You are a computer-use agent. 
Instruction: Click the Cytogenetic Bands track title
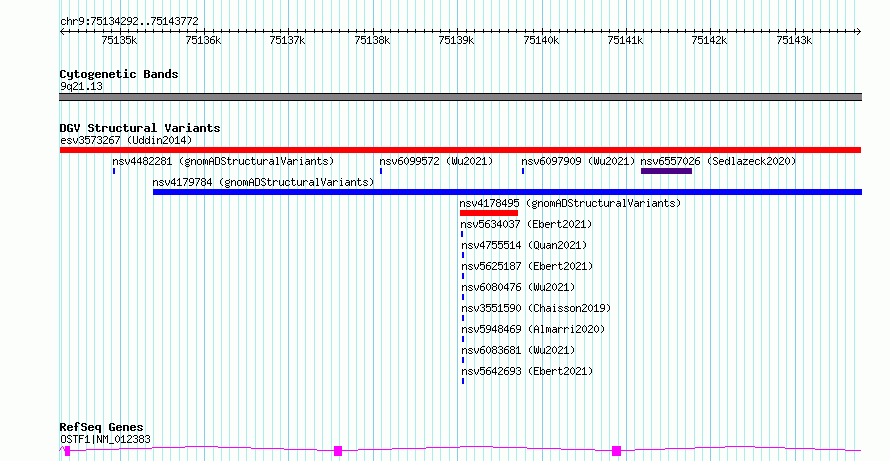point(119,74)
